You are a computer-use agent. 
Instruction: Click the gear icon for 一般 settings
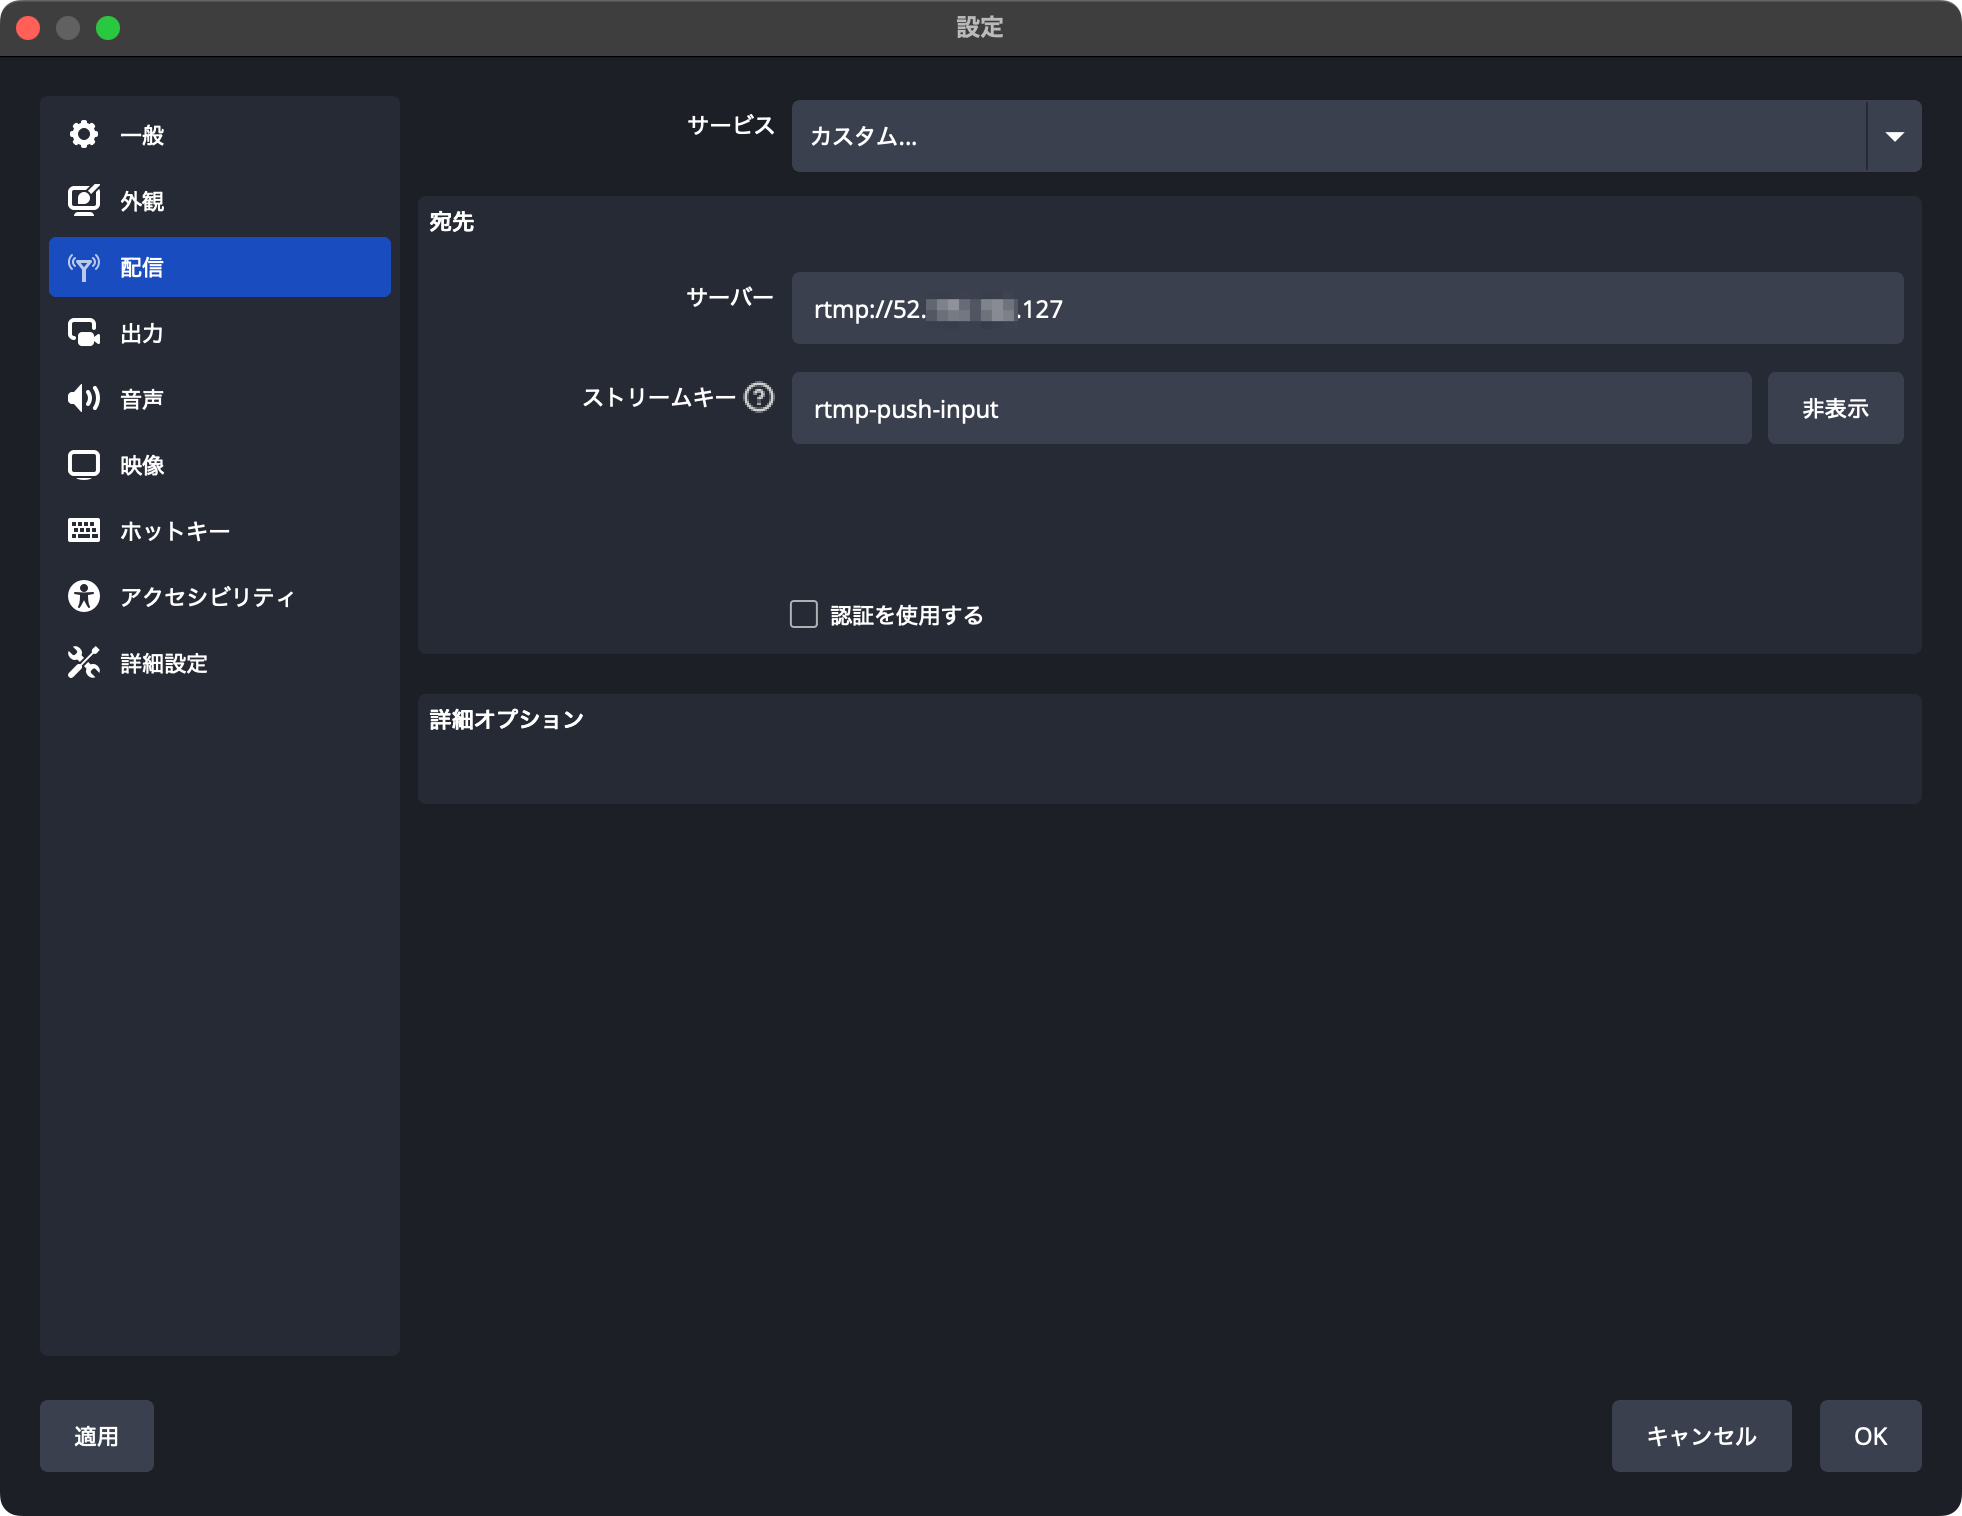(x=84, y=134)
